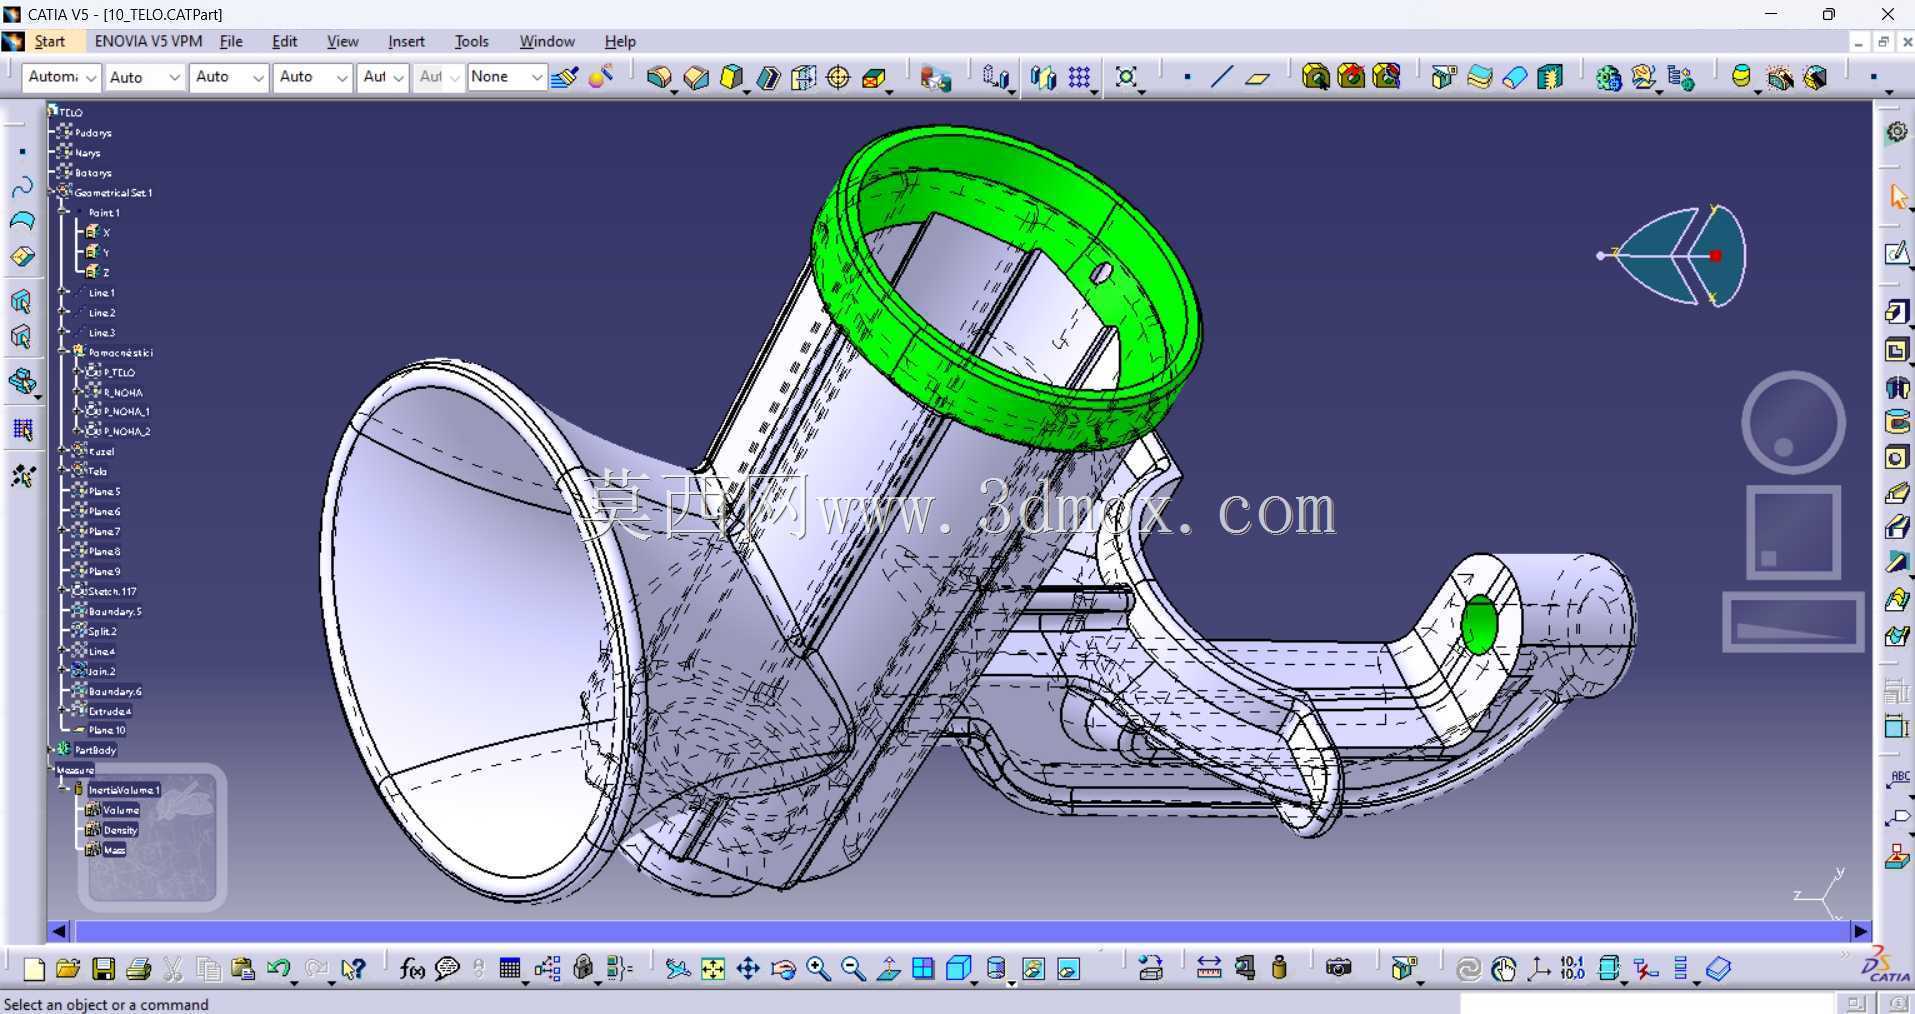Select Volume under InertiaVolume.1
1915x1014 pixels.
pos(121,810)
